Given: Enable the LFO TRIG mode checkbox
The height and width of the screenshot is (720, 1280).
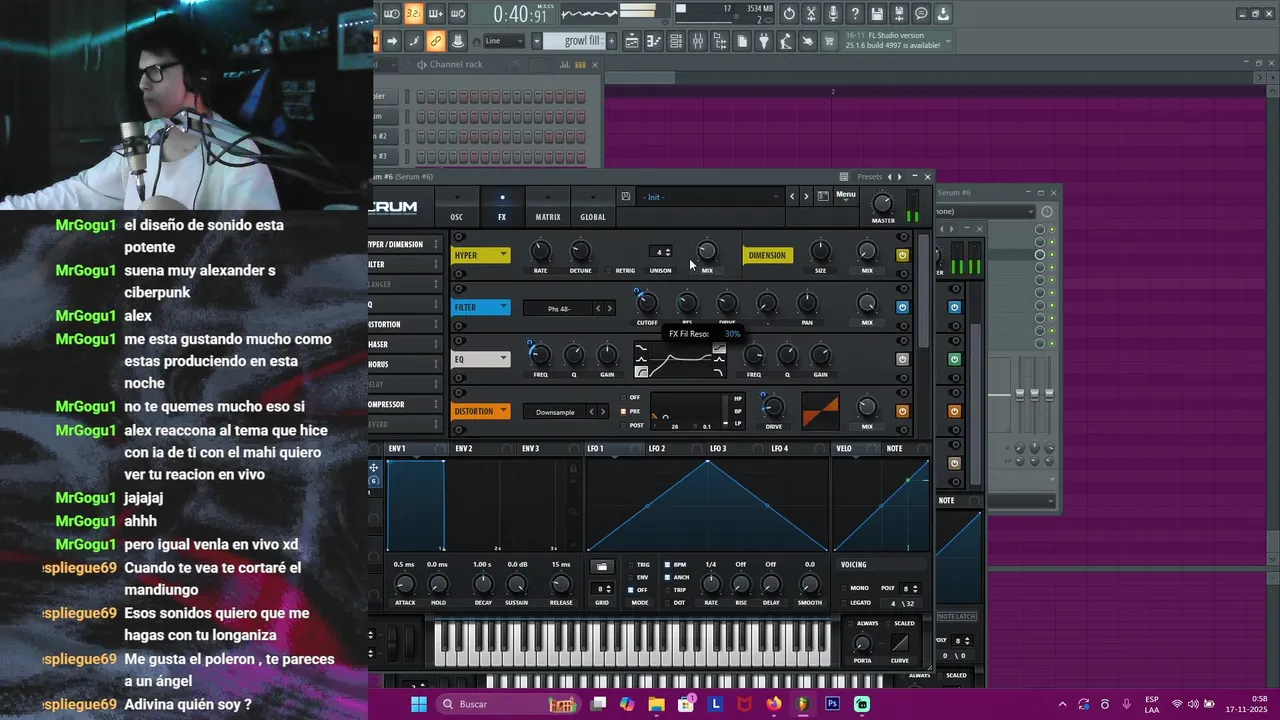Looking at the screenshot, I should coord(630,565).
